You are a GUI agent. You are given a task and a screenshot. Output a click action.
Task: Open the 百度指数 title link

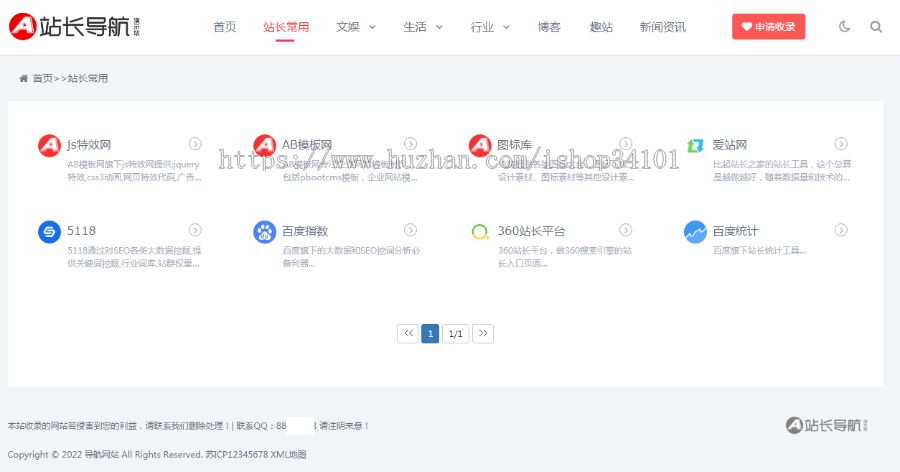(305, 231)
